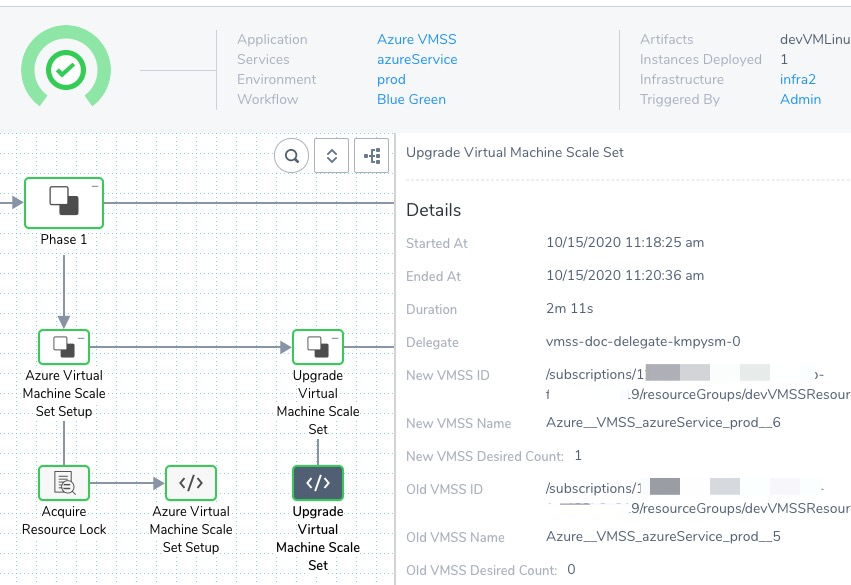Select the Phase 1 node icon
This screenshot has height=585, width=851.
point(64,202)
